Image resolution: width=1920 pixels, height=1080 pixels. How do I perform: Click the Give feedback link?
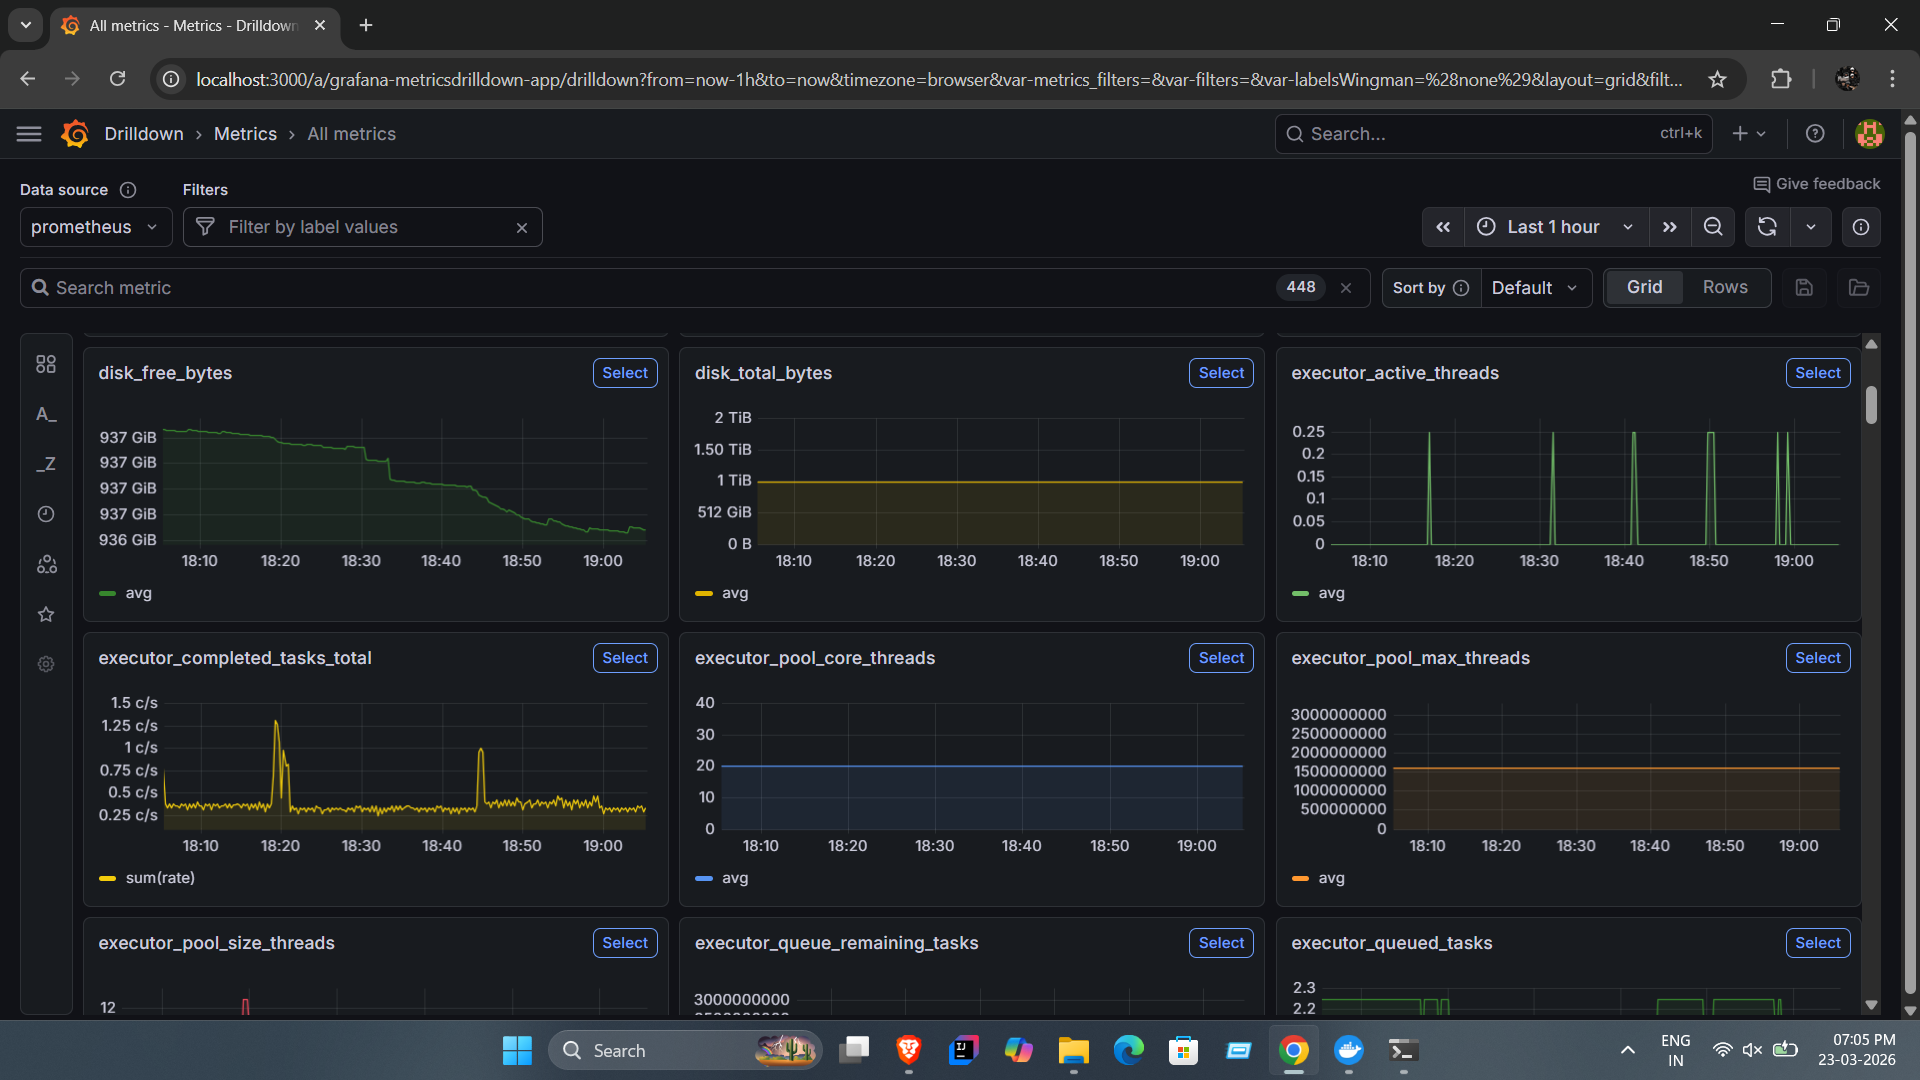1817,184
